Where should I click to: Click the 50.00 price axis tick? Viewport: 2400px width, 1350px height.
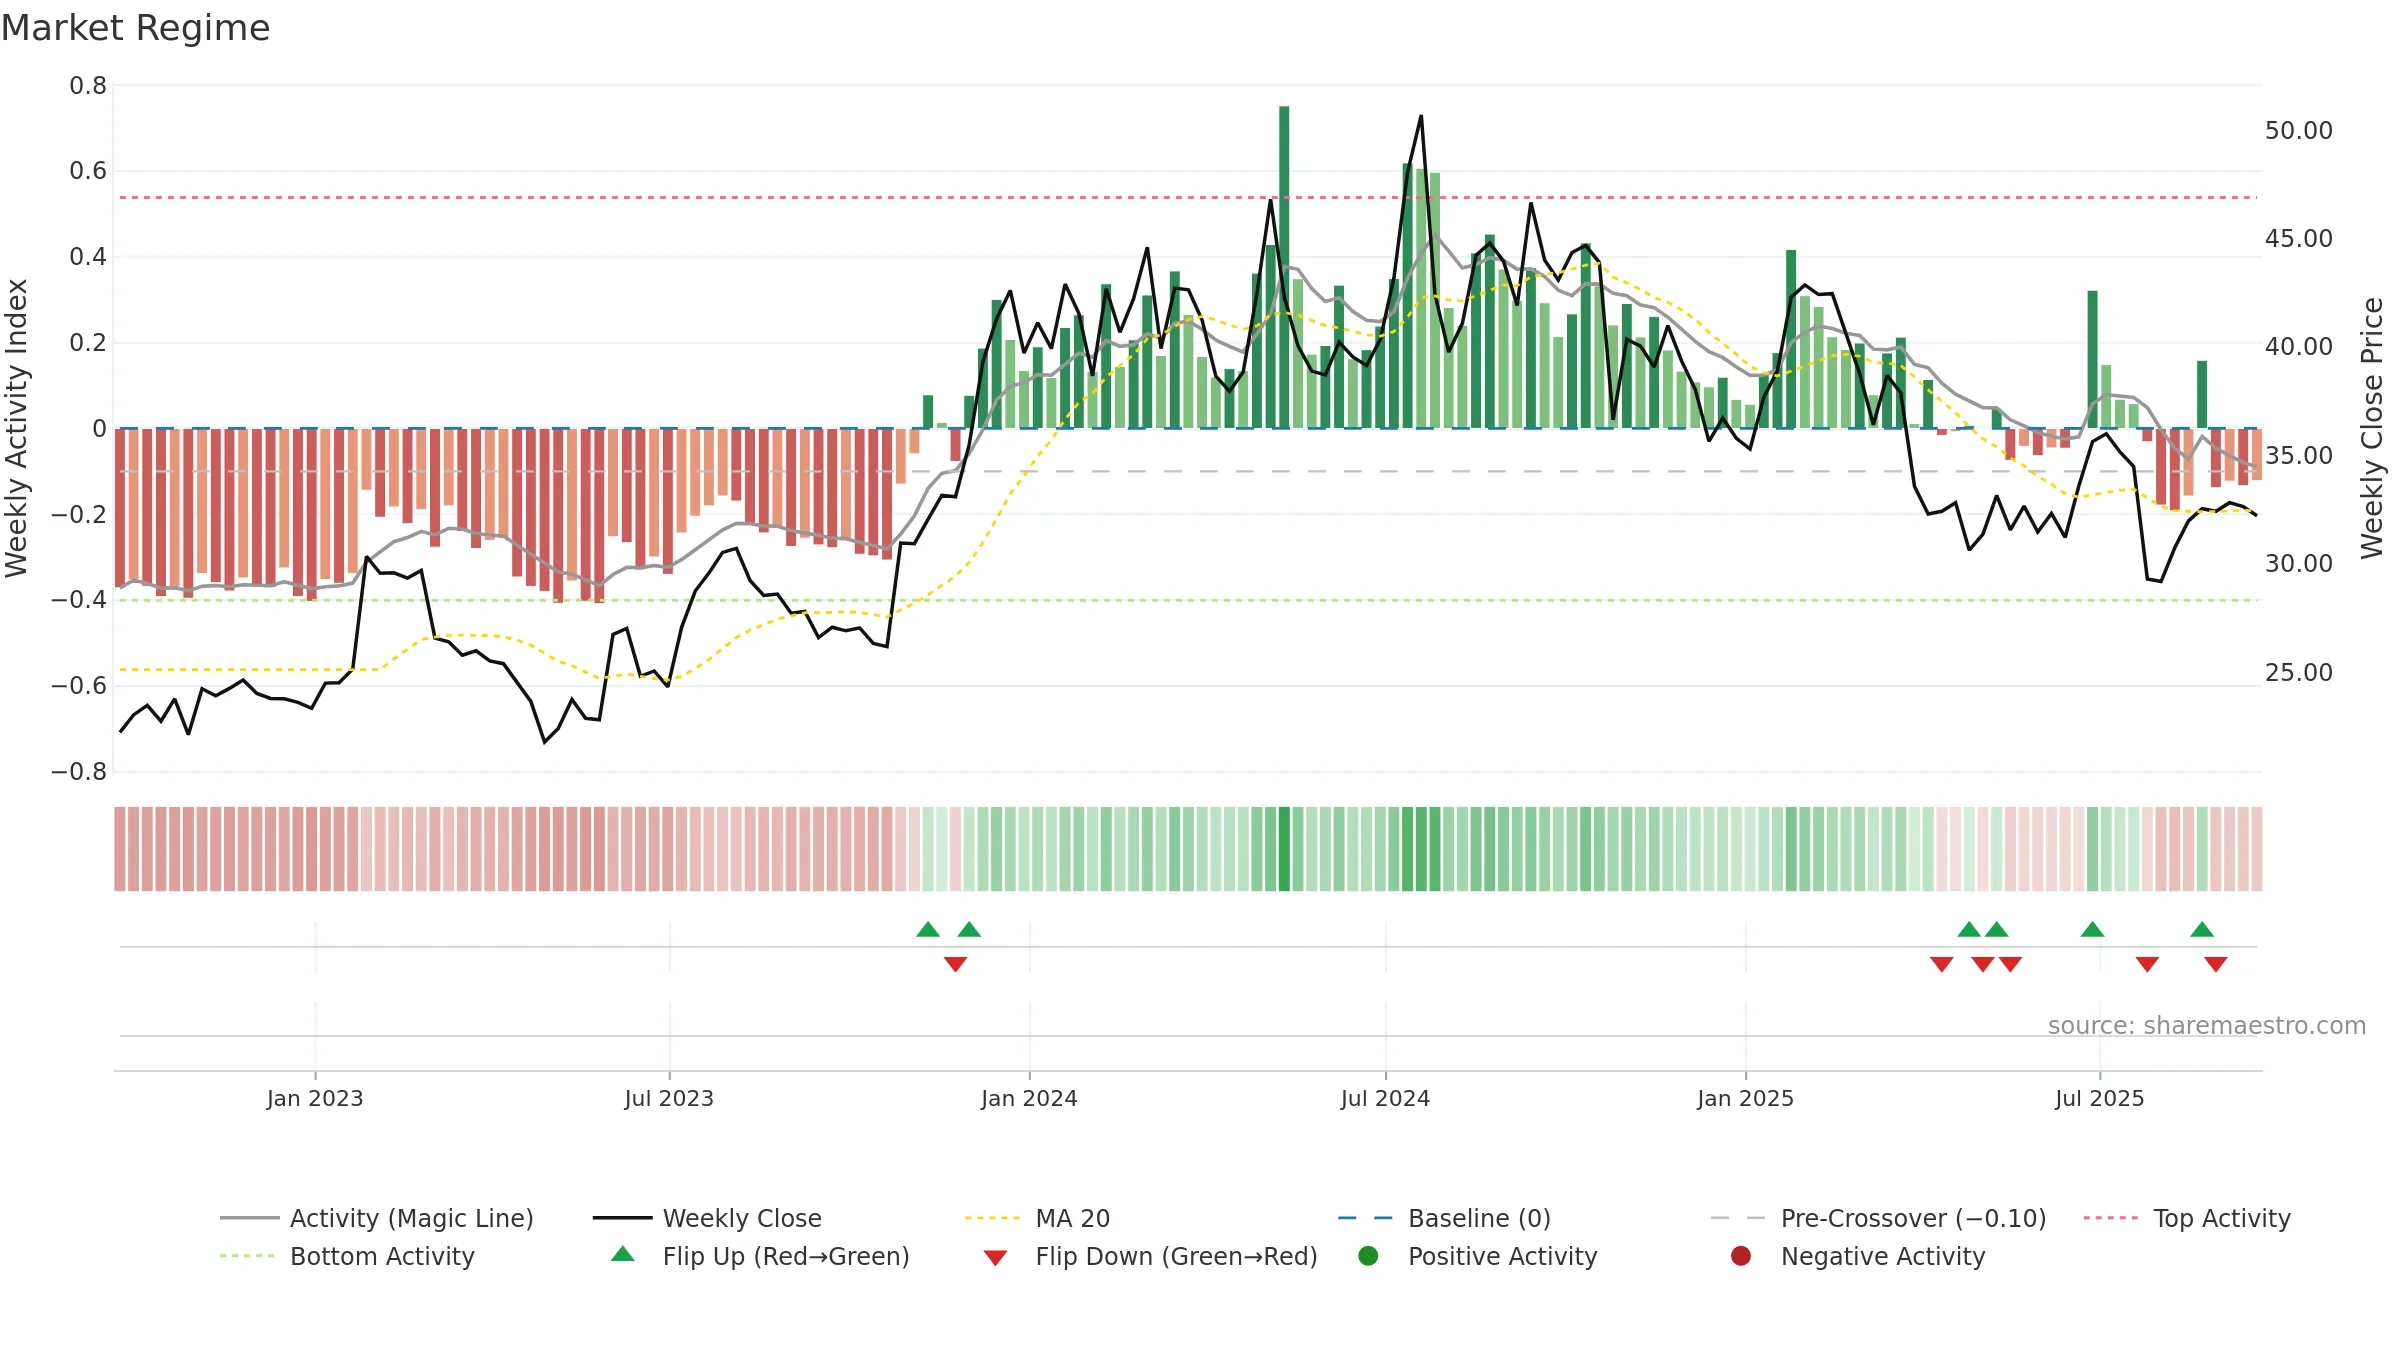(x=2298, y=131)
